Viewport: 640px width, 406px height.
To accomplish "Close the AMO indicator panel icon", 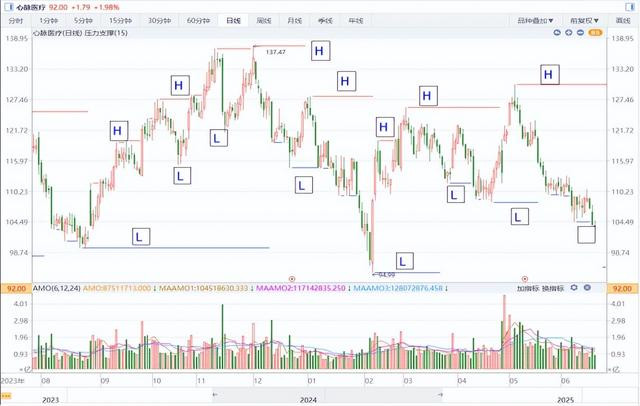I will pos(587,288).
